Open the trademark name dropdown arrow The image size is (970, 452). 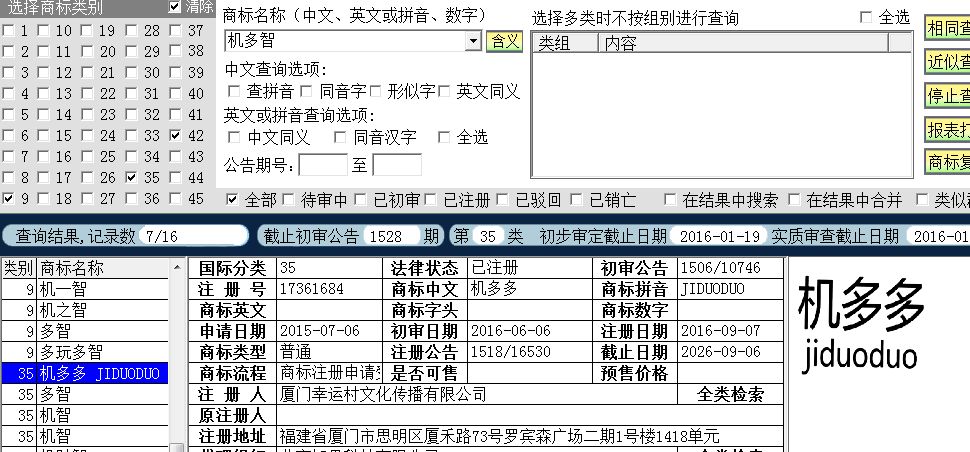pyautogui.click(x=474, y=41)
